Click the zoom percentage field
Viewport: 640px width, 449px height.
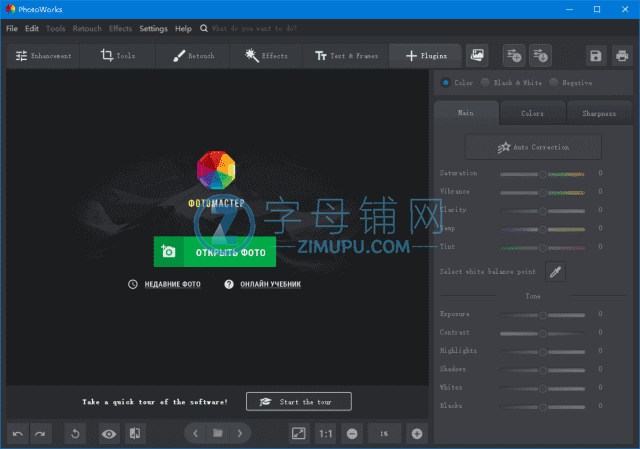click(384, 433)
